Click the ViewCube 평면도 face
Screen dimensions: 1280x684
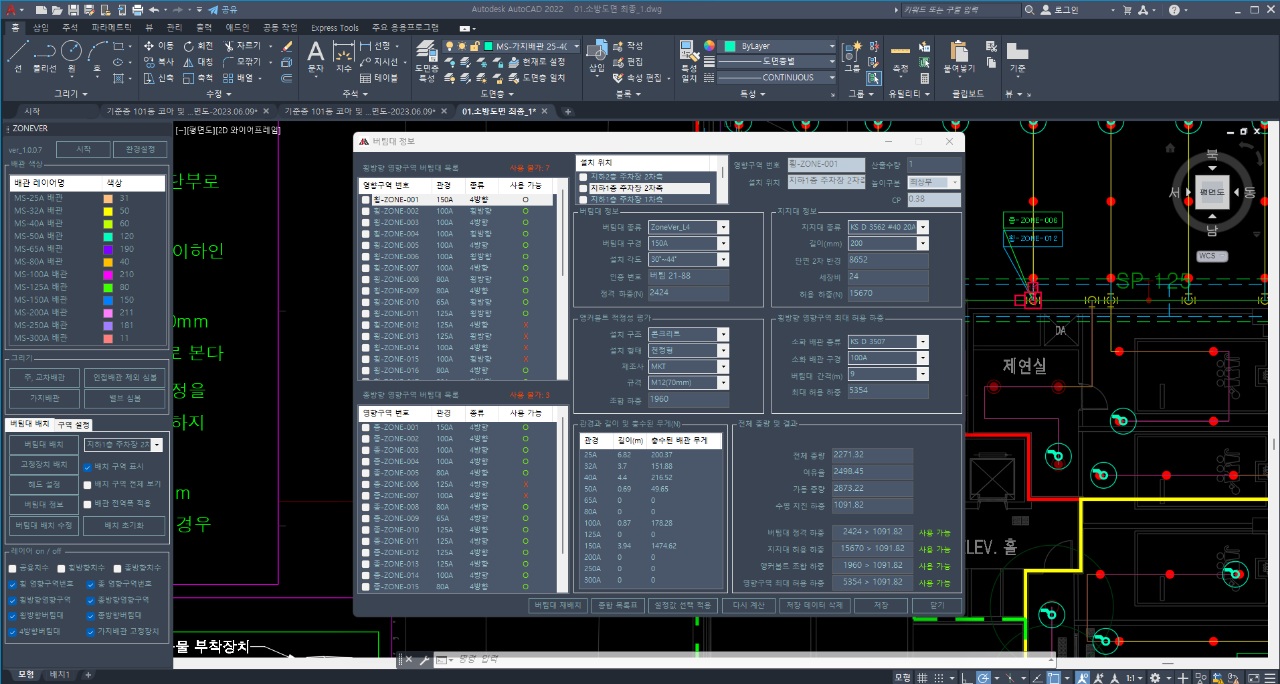[x=1211, y=191]
